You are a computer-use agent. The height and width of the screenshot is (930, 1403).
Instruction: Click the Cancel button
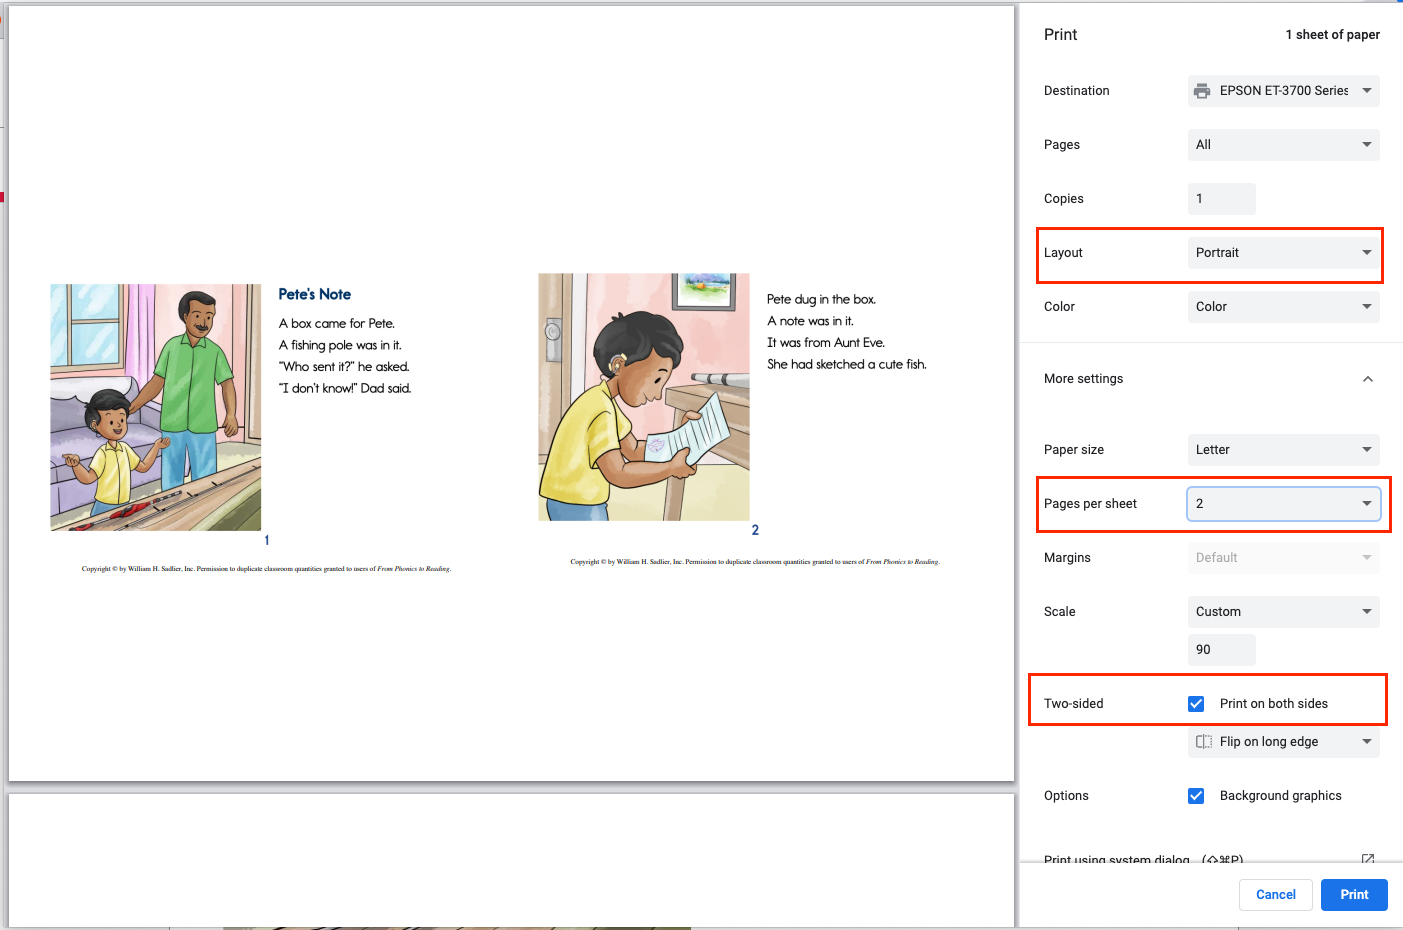[1276, 895]
